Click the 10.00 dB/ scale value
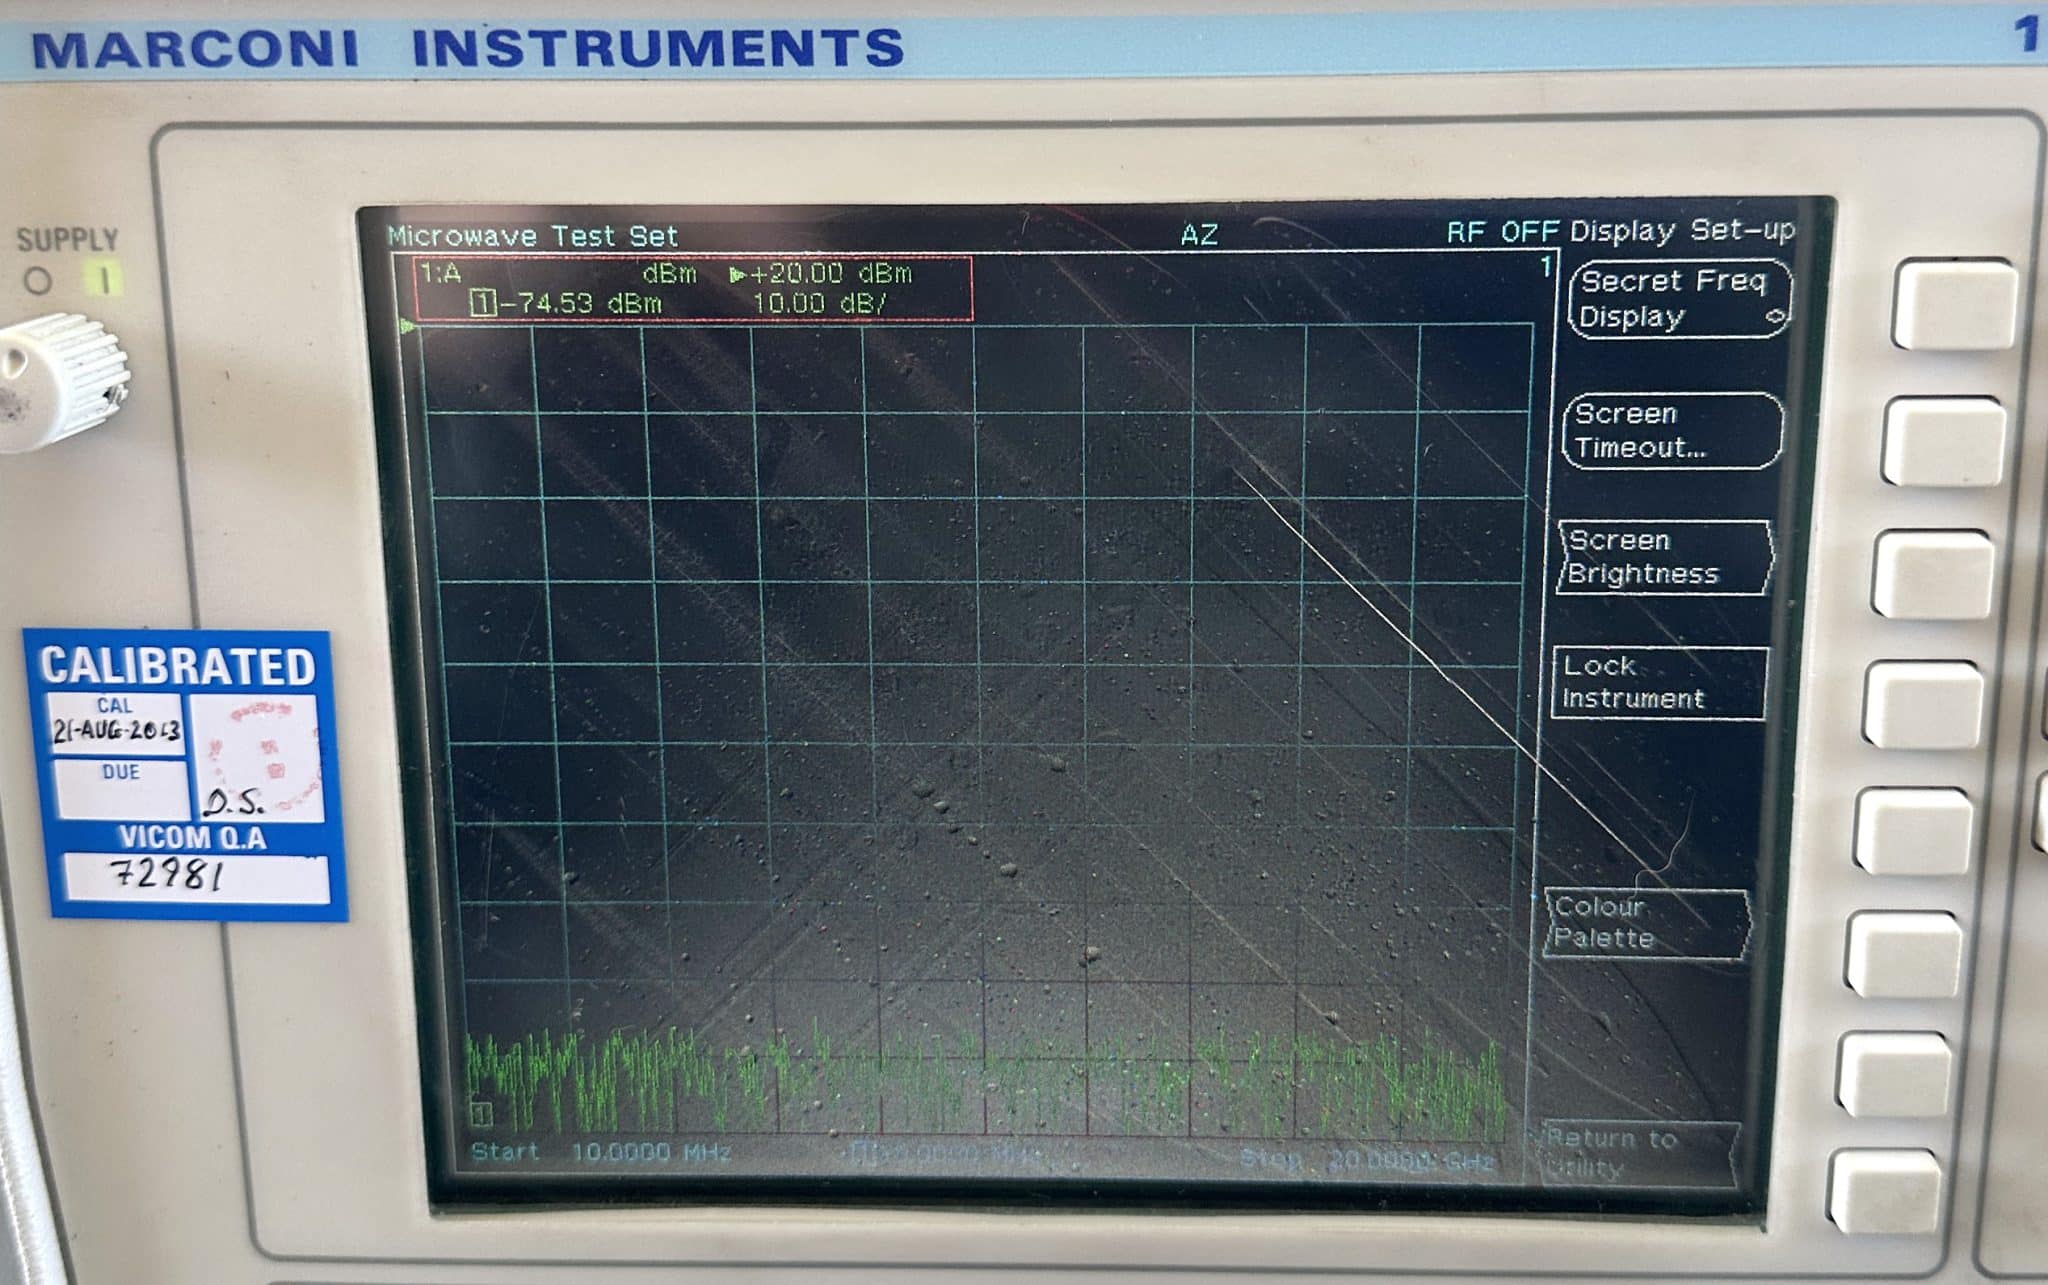This screenshot has height=1285, width=2048. [818, 303]
